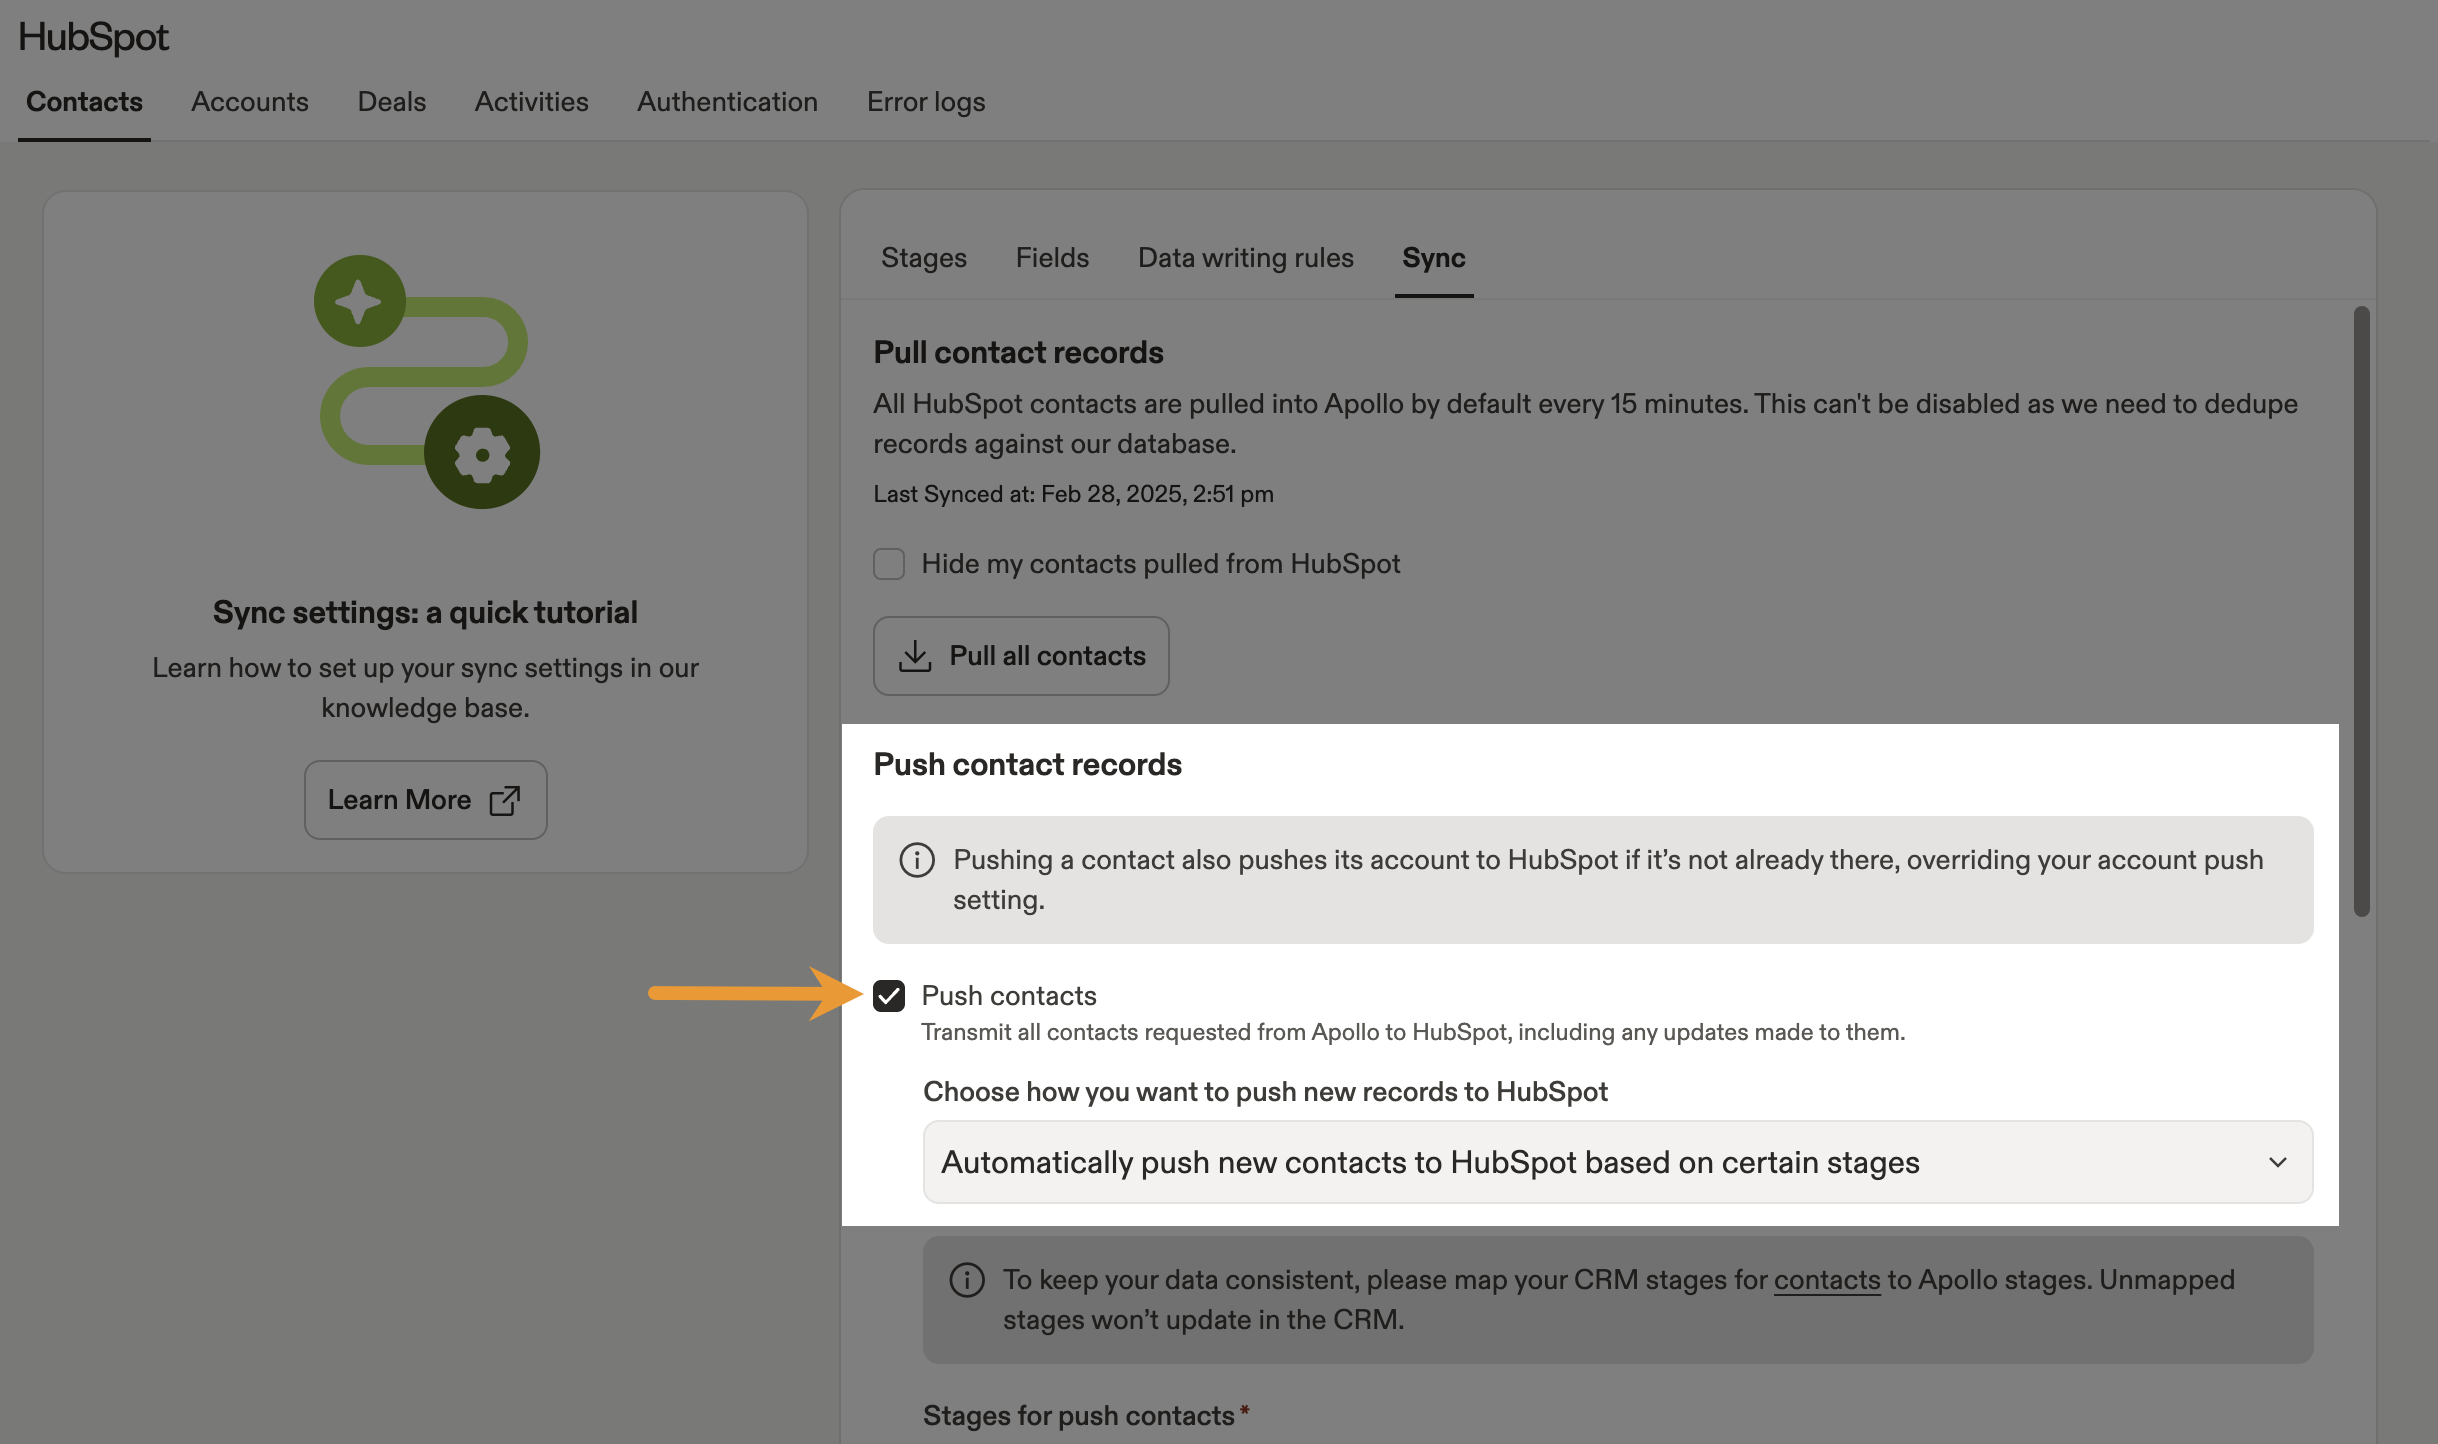
Task: Click the Pull all contacts button
Action: pos(1021,656)
